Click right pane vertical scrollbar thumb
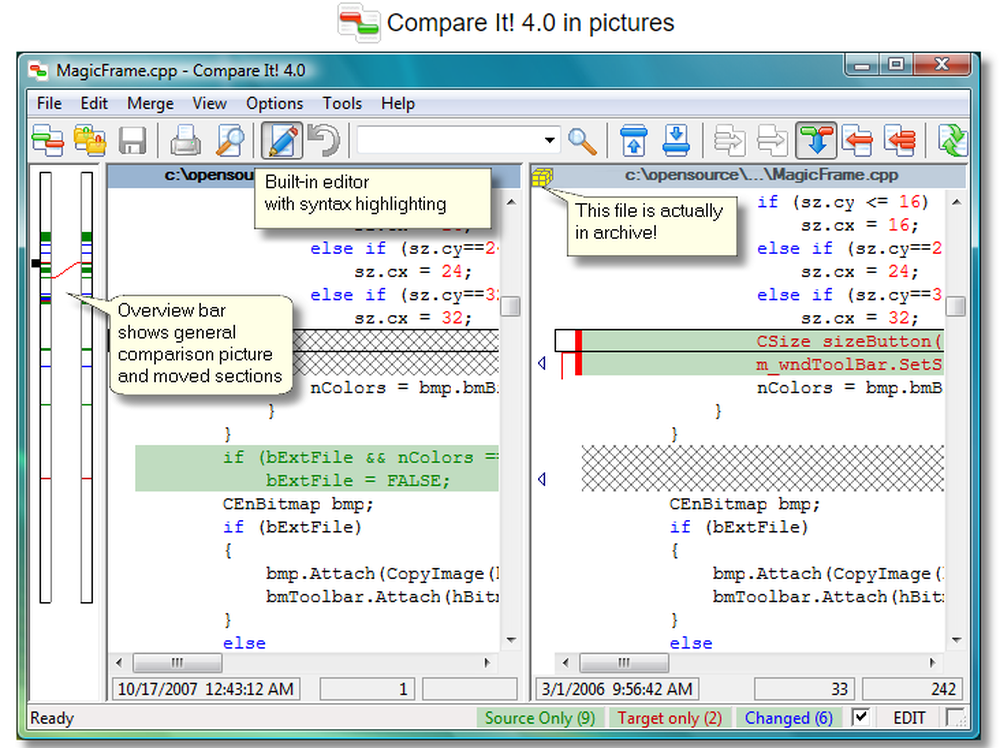The width and height of the screenshot is (1000, 748). (955, 306)
